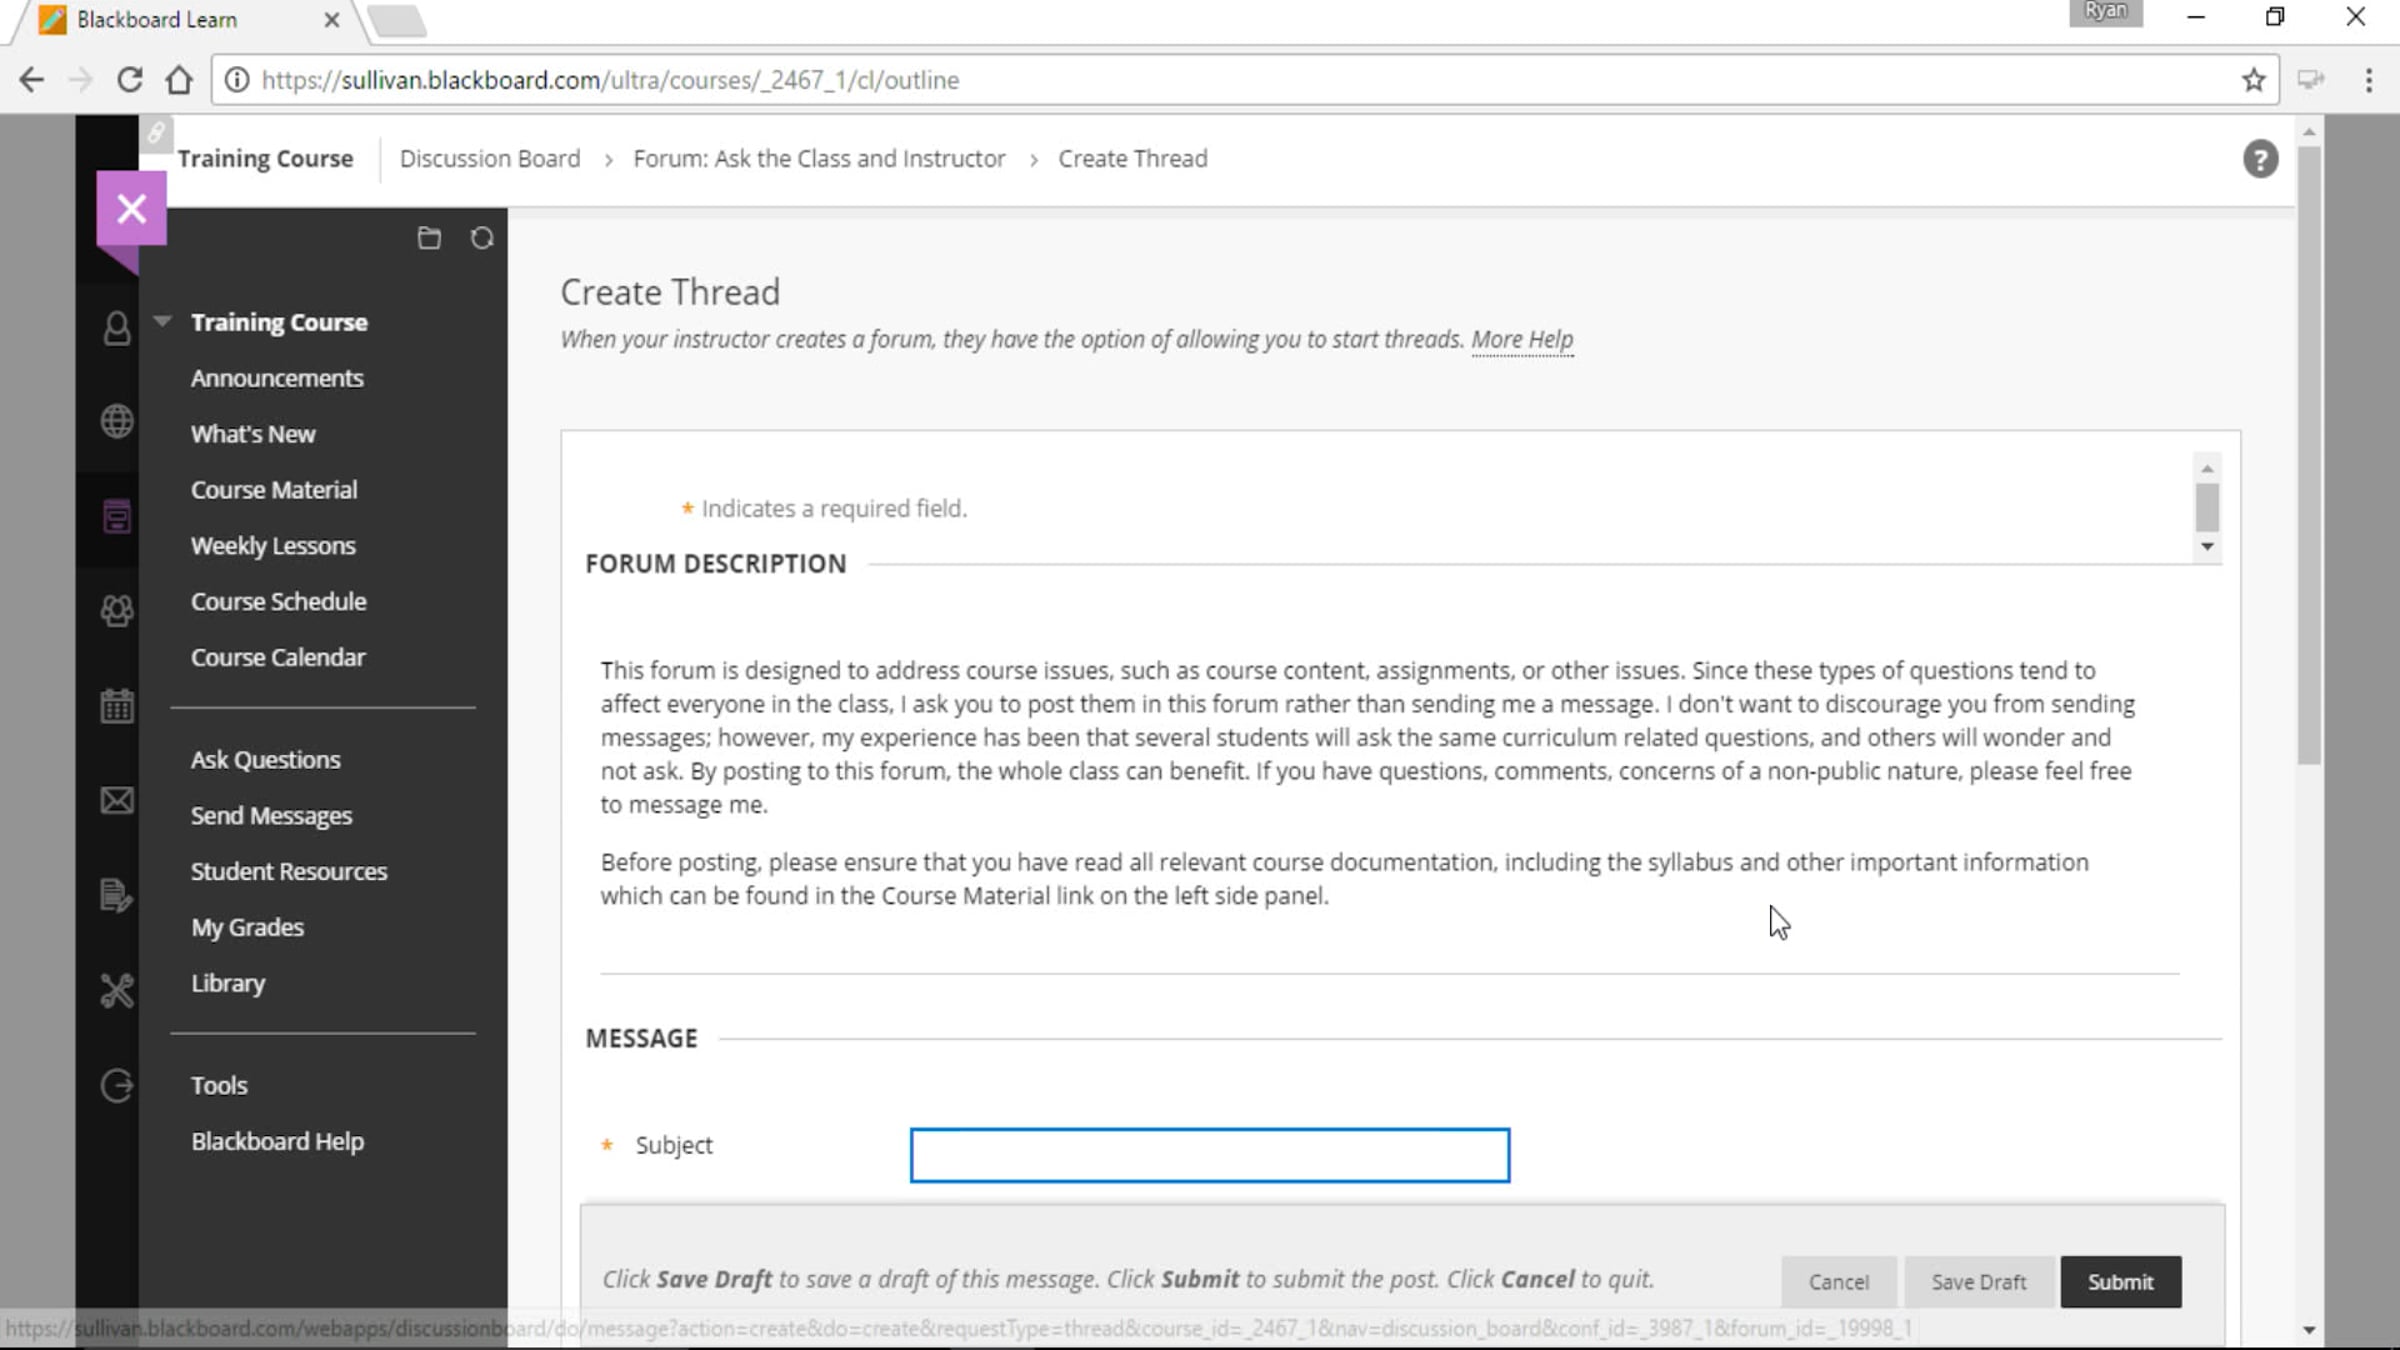The image size is (2400, 1350).
Task: Open the help question mark icon
Action: click(2260, 159)
